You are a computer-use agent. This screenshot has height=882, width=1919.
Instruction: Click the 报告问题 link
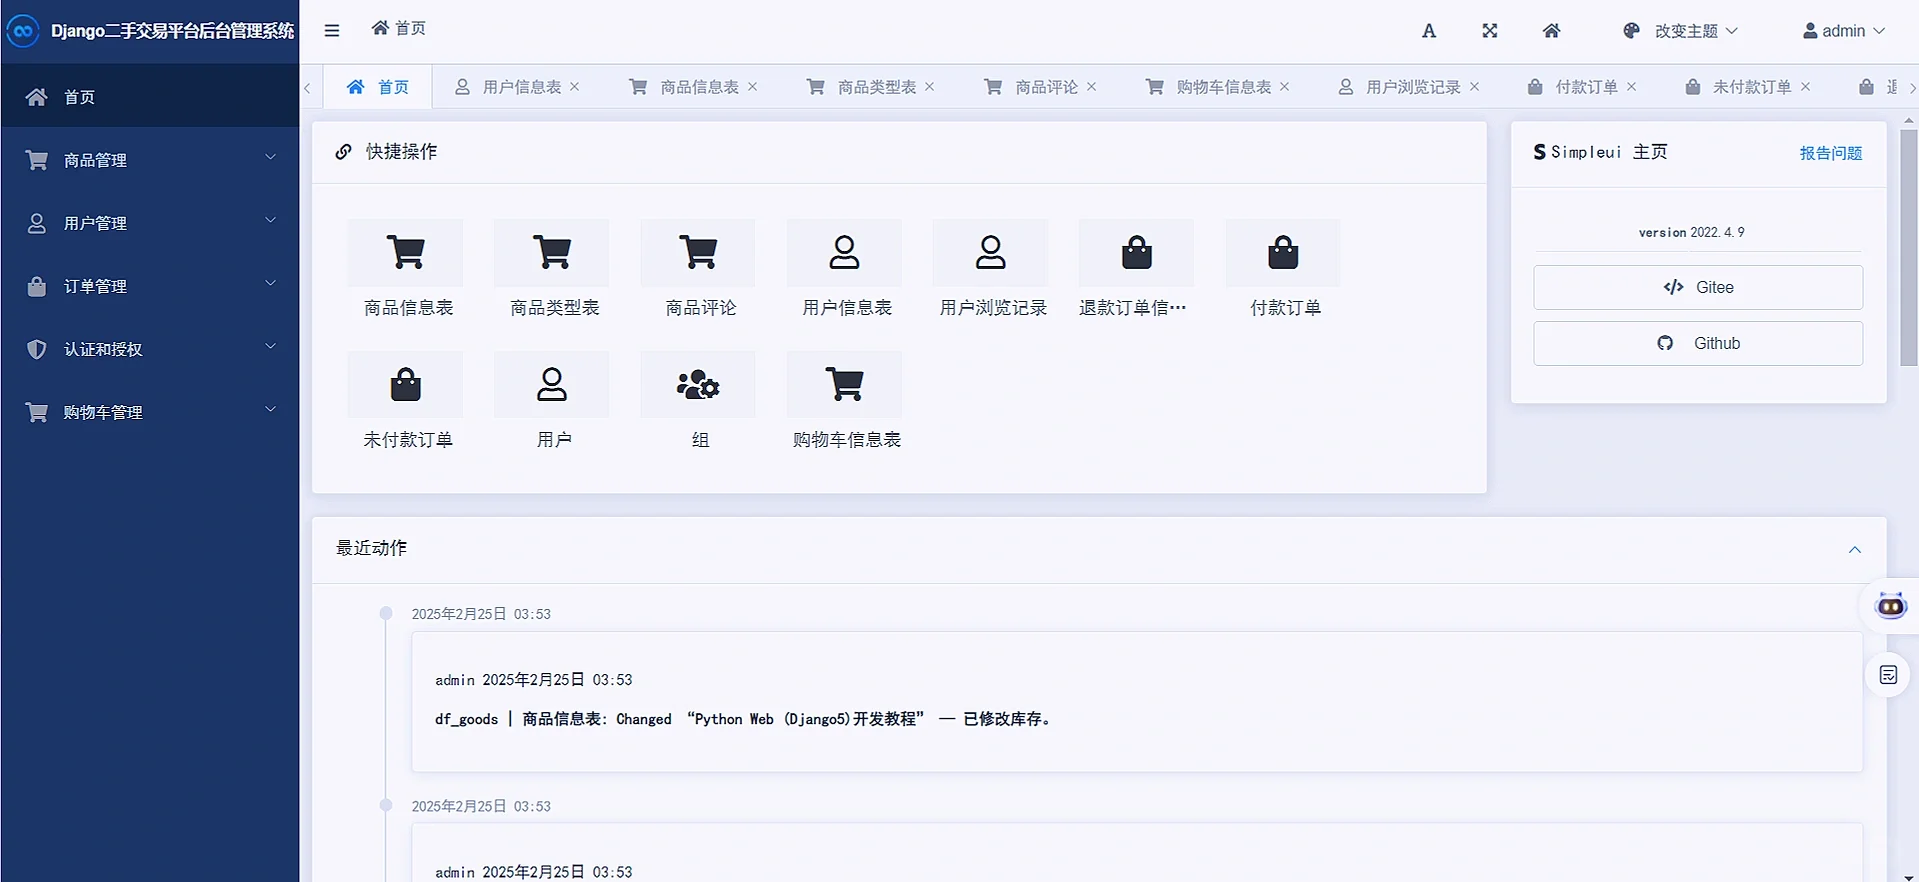pos(1831,153)
